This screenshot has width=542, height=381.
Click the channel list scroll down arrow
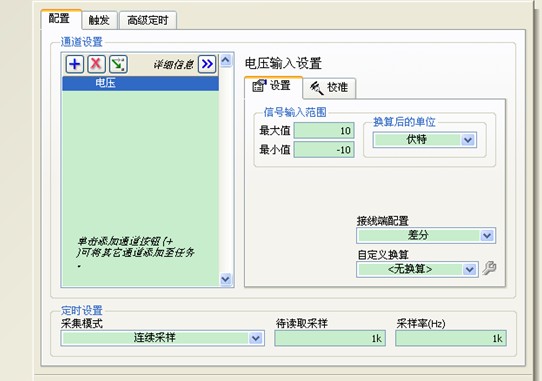point(226,279)
